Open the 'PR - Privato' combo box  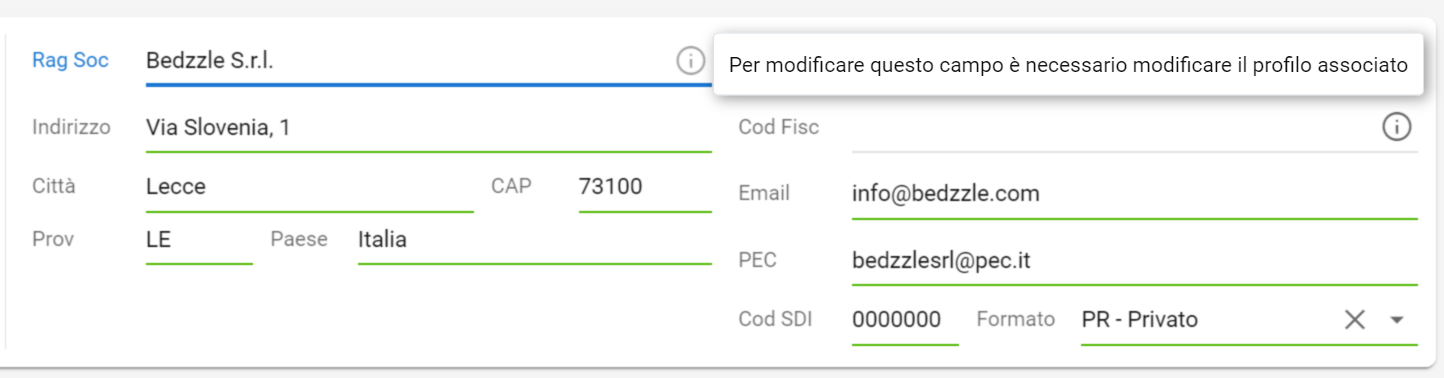tap(1249, 320)
